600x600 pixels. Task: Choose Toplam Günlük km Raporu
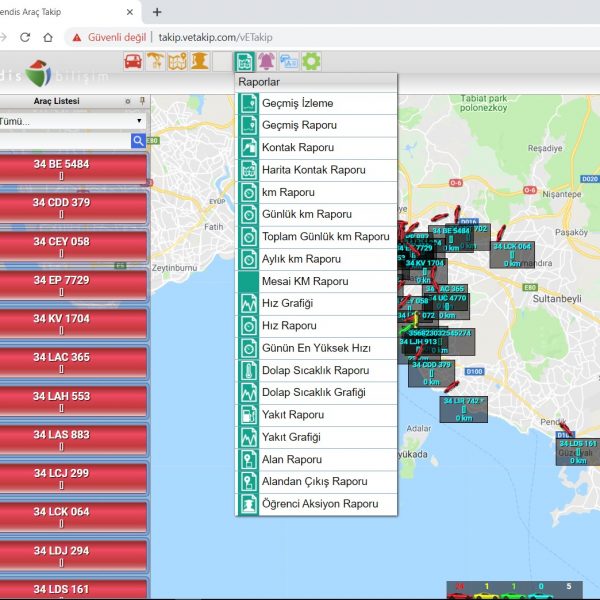[317, 237]
